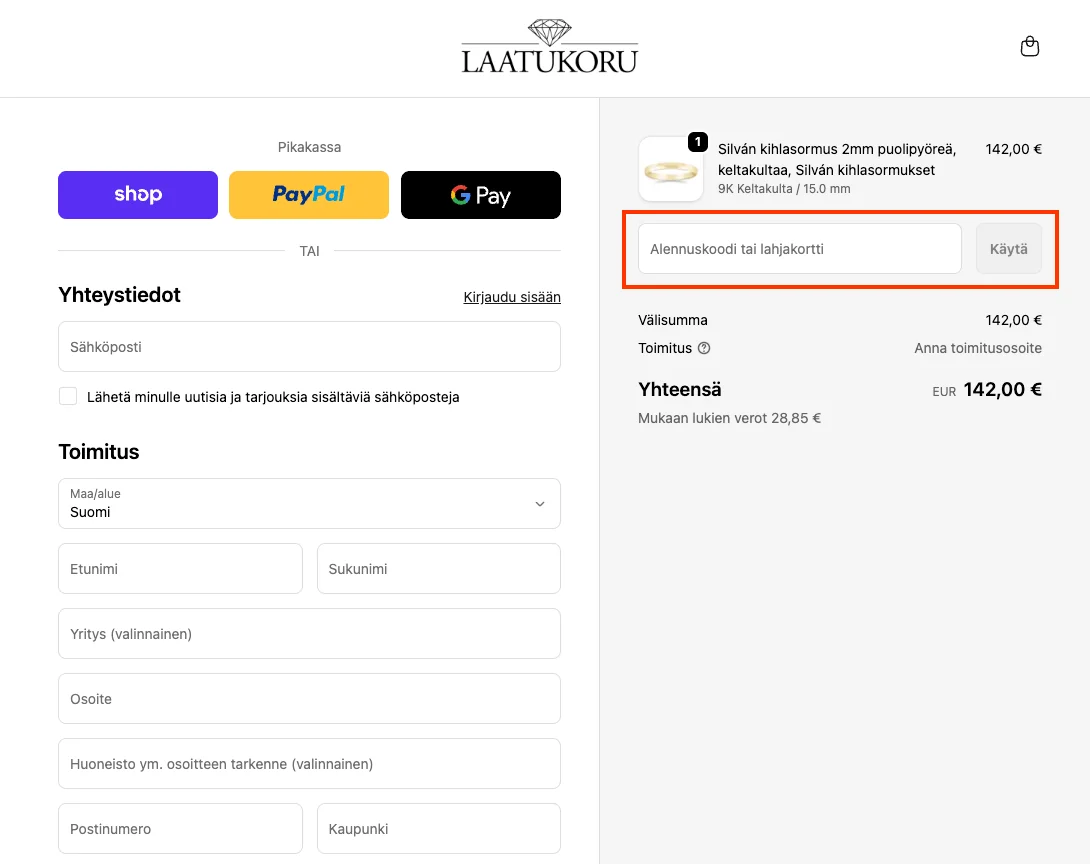Pay with the PayPal button
The width and height of the screenshot is (1090, 864).
(309, 195)
